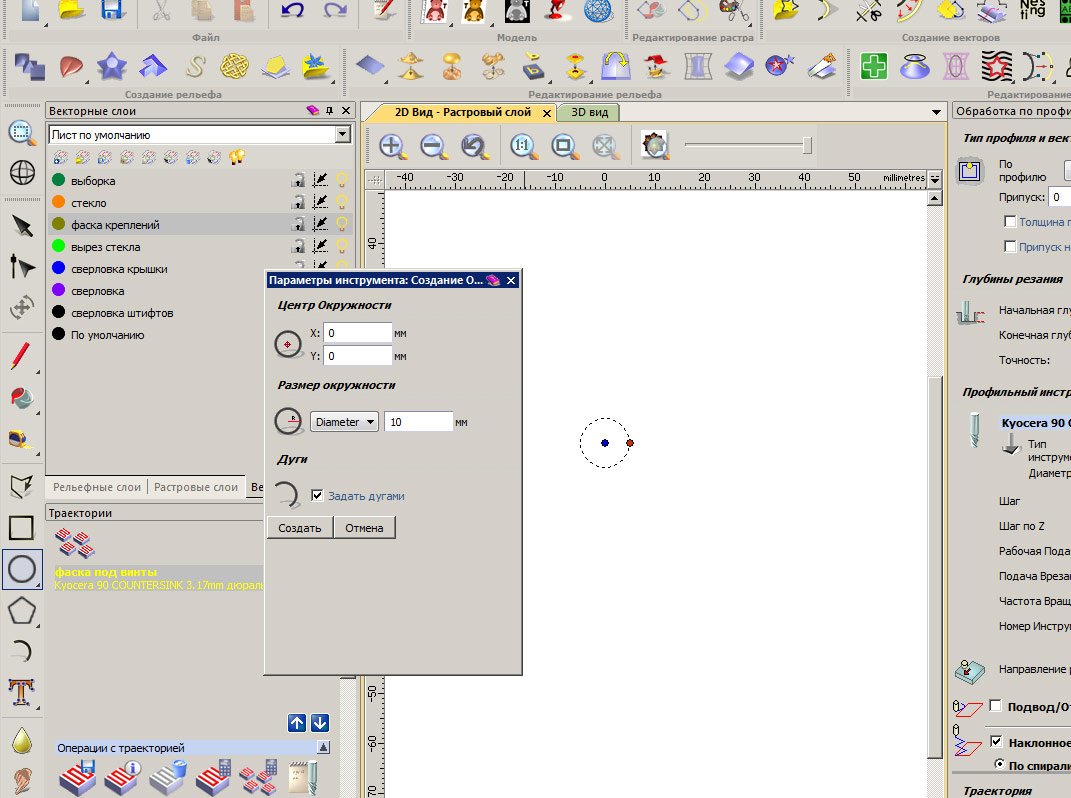Toggle the Задать дугами checkbox
Screen dimensions: 1071x798
coord(317,495)
